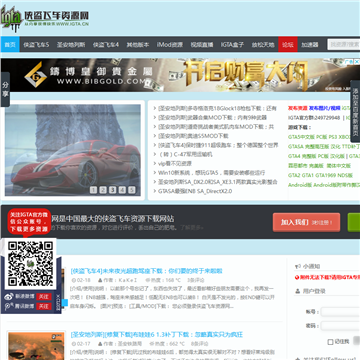Viewport: 360px width, 360px height.
Task: Follow on Sina Weibo with 关注 button
Action: [x=44, y=297]
